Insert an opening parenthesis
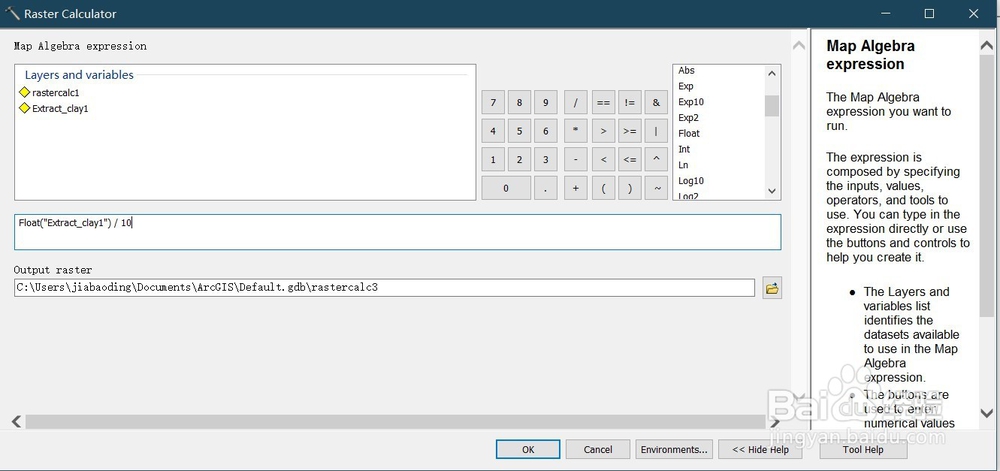 603,189
